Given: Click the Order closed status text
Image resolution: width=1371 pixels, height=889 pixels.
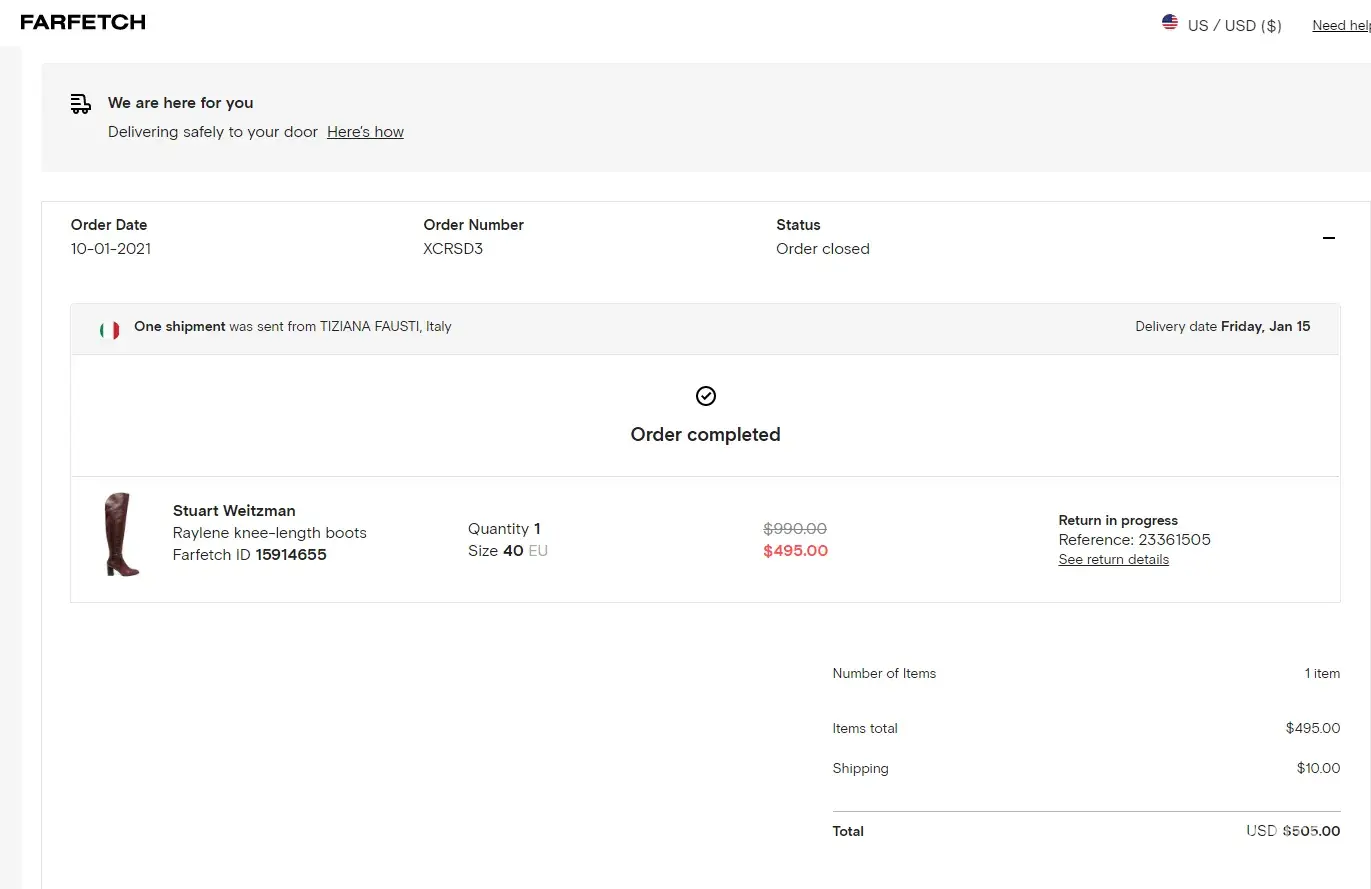Looking at the screenshot, I should (x=822, y=249).
